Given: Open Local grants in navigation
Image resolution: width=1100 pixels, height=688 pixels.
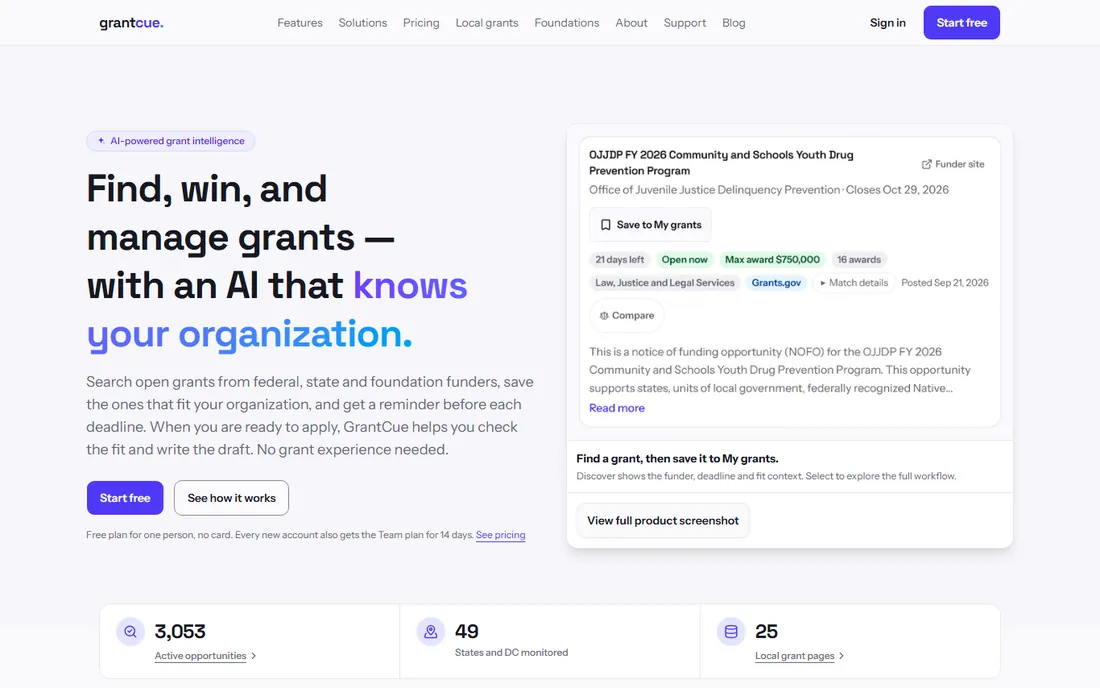Looking at the screenshot, I should point(487,22).
